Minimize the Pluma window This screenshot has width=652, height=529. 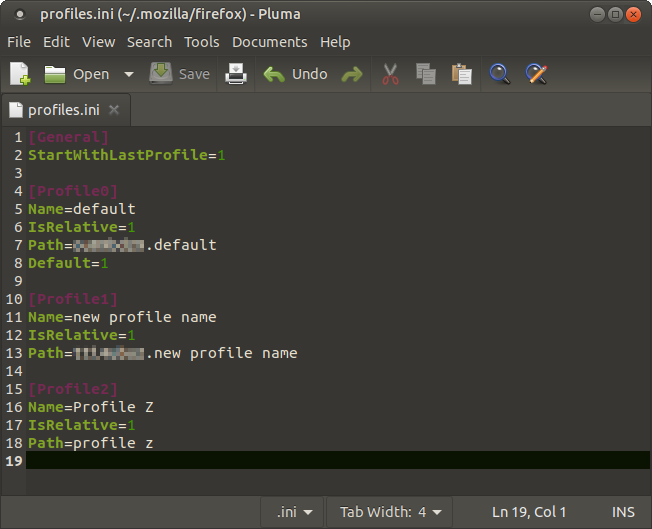click(x=597, y=15)
